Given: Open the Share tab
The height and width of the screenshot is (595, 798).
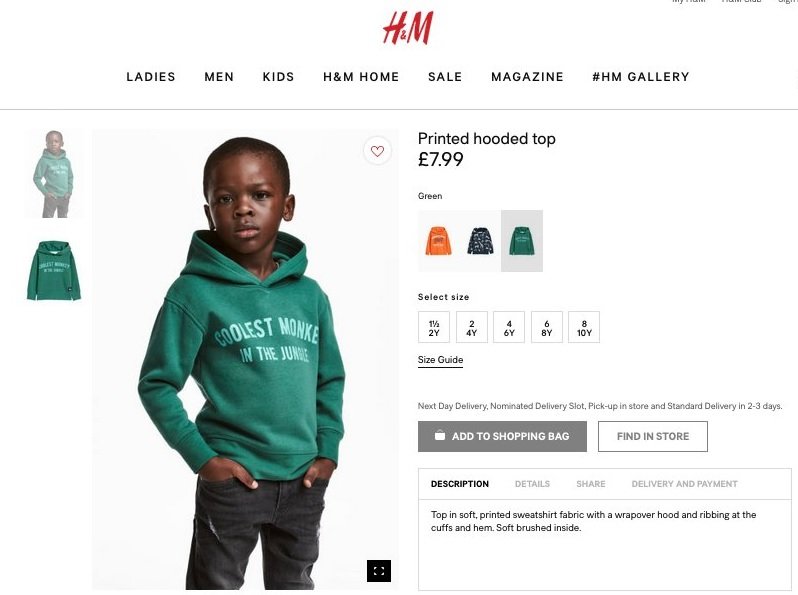Looking at the screenshot, I should [590, 484].
